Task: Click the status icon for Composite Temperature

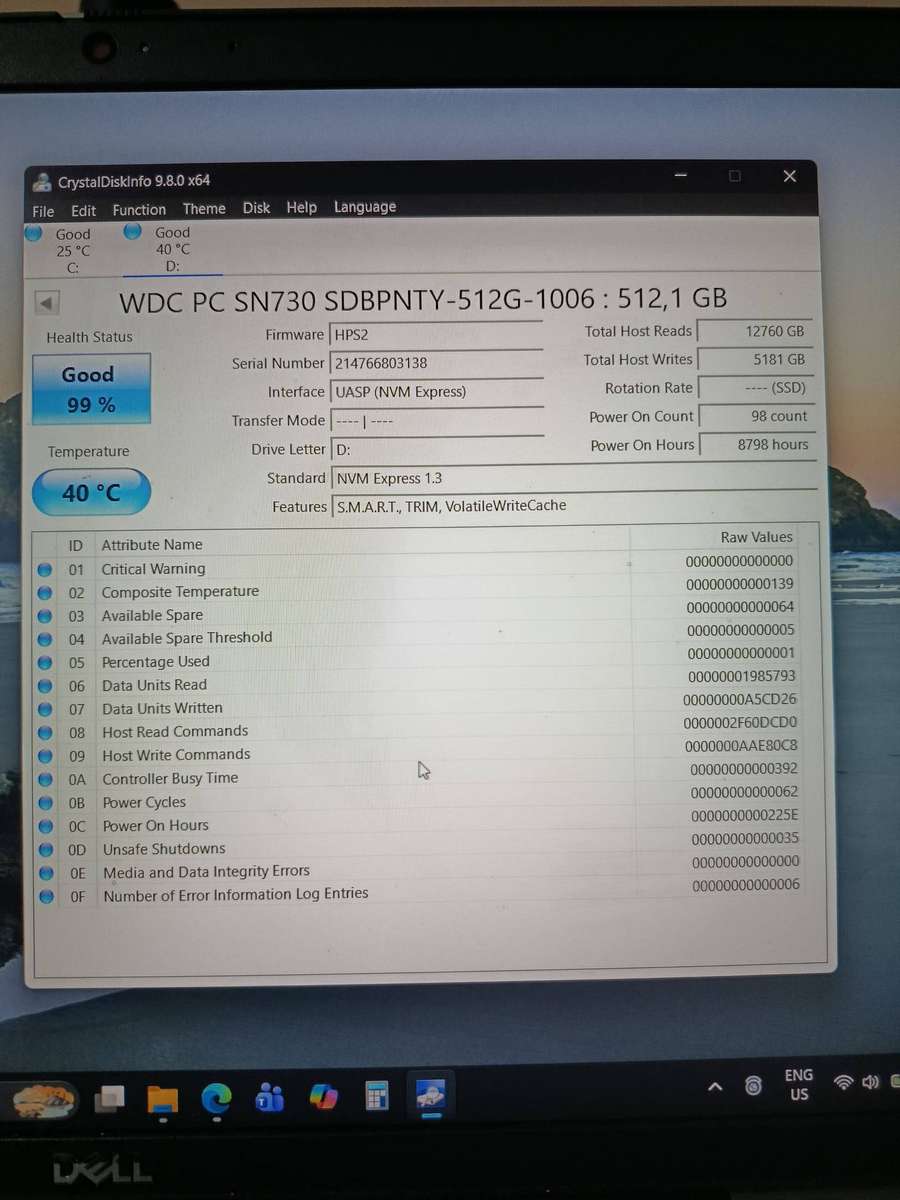Action: (x=44, y=593)
